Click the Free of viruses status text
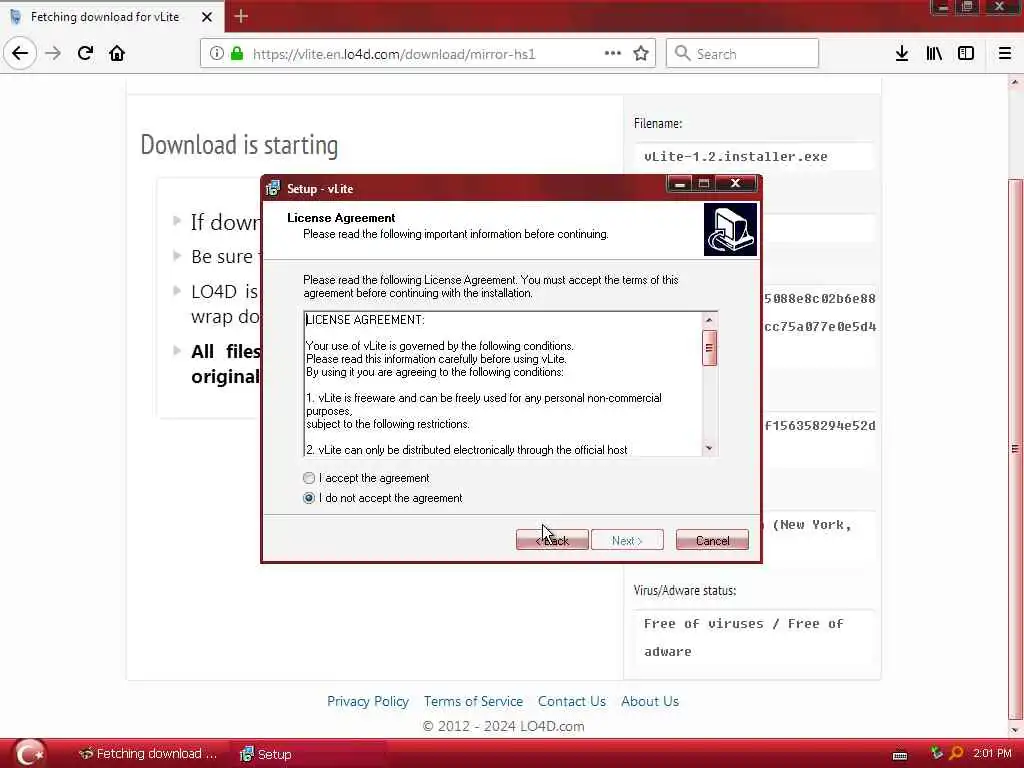 tap(744, 637)
